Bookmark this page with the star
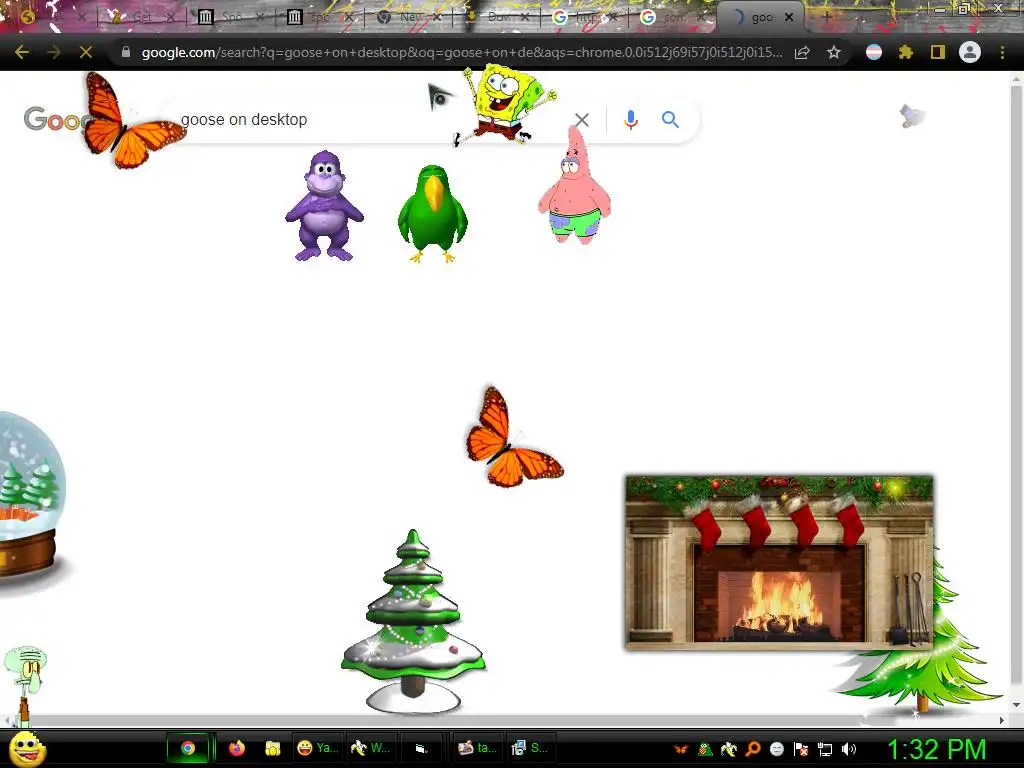The image size is (1024, 768). [833, 52]
